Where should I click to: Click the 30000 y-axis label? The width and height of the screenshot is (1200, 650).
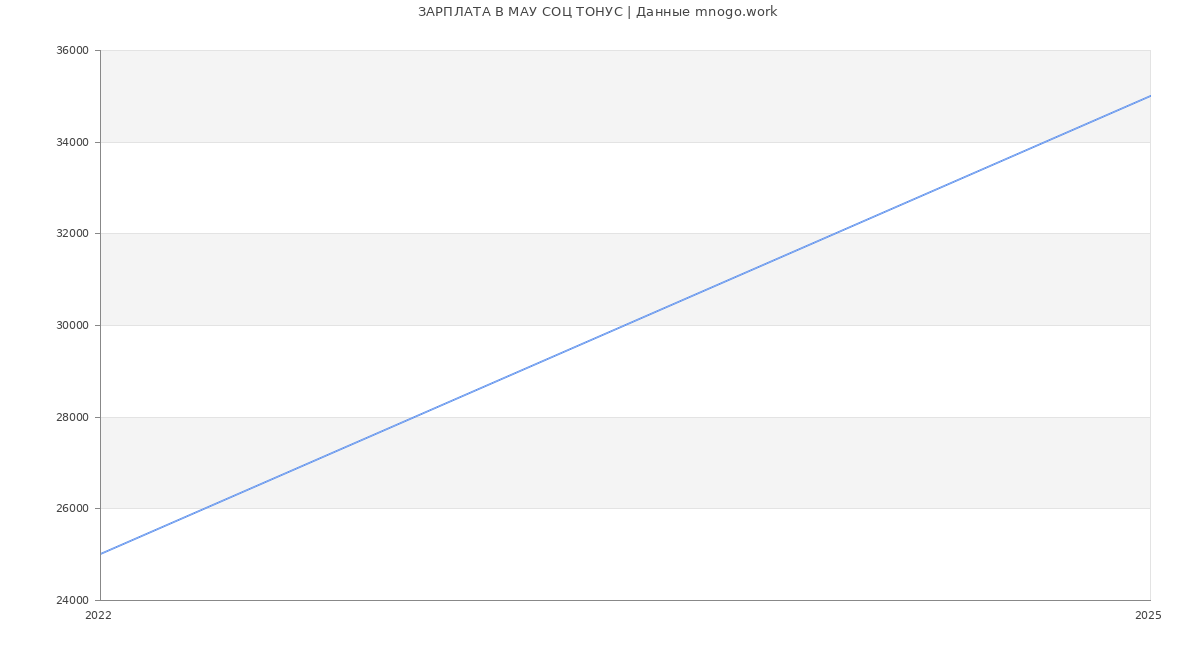coord(74,325)
